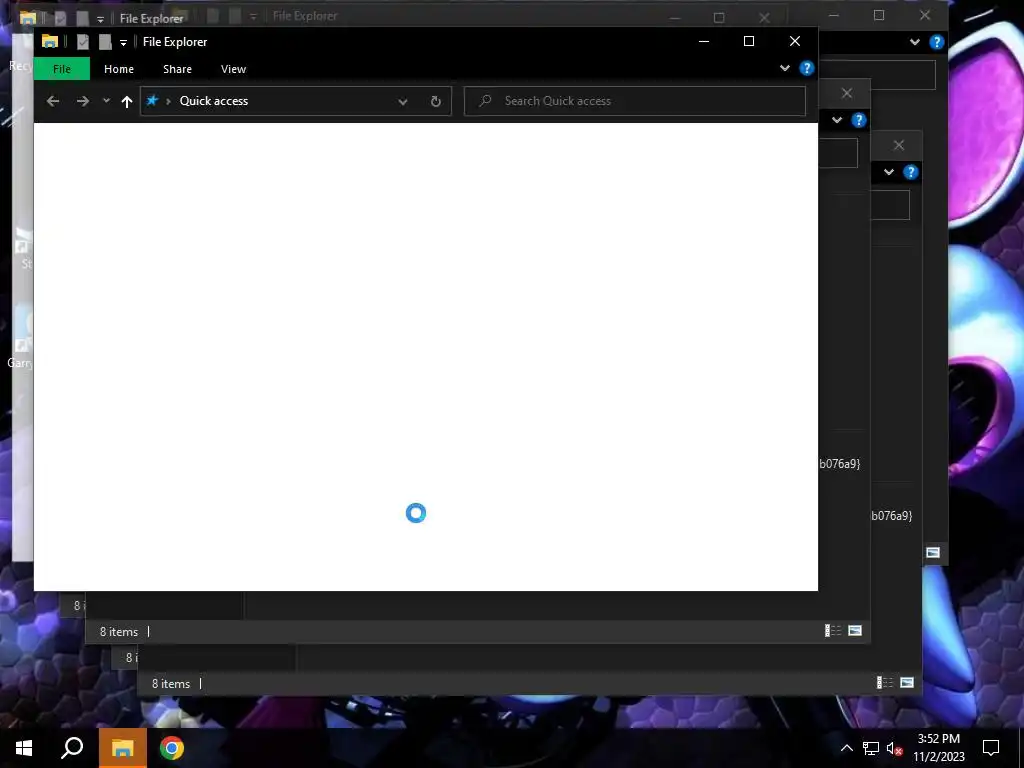The image size is (1024, 768).
Task: Switch to the View ribbon tab
Action: click(x=233, y=69)
